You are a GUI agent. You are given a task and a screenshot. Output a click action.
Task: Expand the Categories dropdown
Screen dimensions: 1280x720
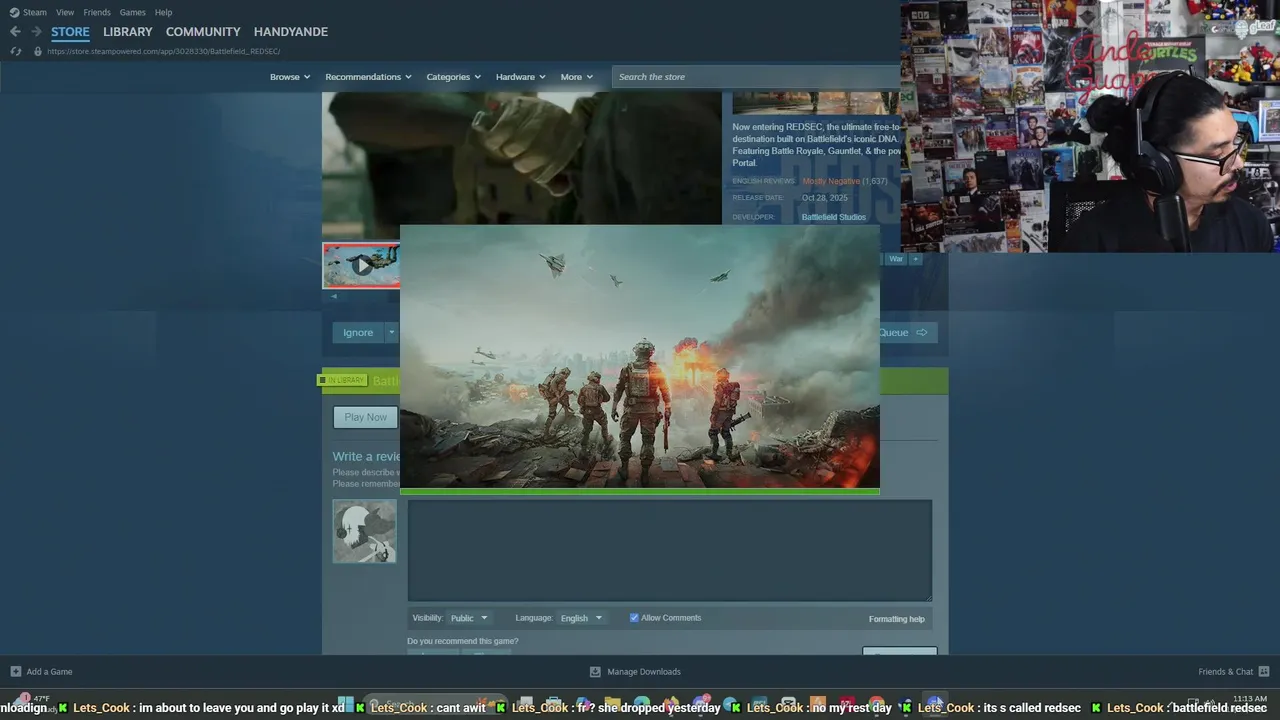coord(453,77)
